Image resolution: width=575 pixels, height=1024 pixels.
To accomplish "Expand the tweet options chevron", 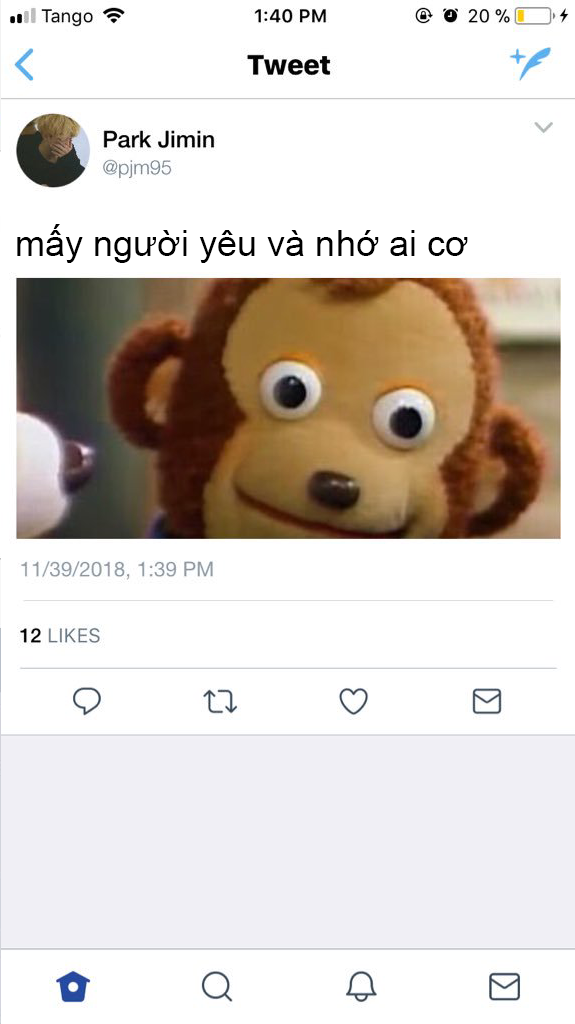I will [x=544, y=127].
